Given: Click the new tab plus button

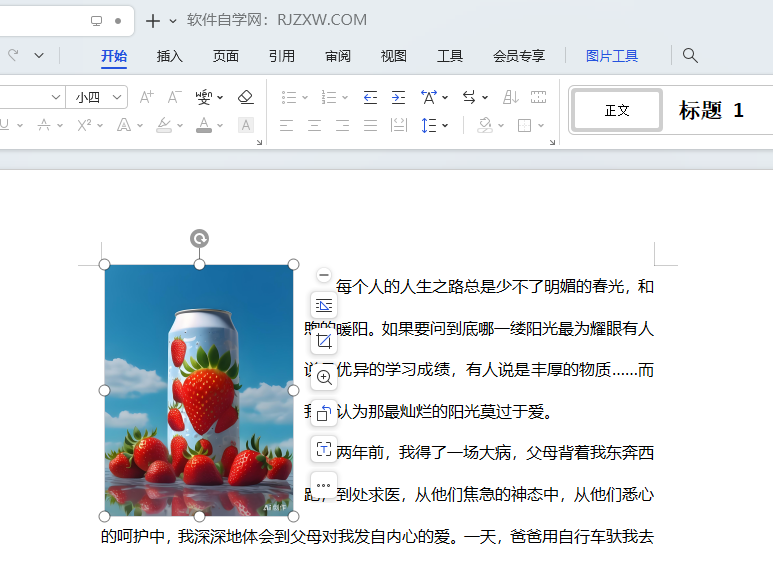Looking at the screenshot, I should pos(153,21).
